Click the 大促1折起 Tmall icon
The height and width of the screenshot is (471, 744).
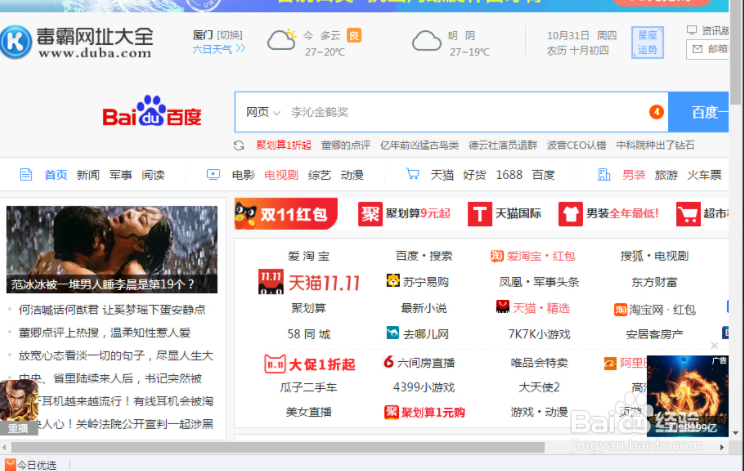pyautogui.click(x=275, y=364)
